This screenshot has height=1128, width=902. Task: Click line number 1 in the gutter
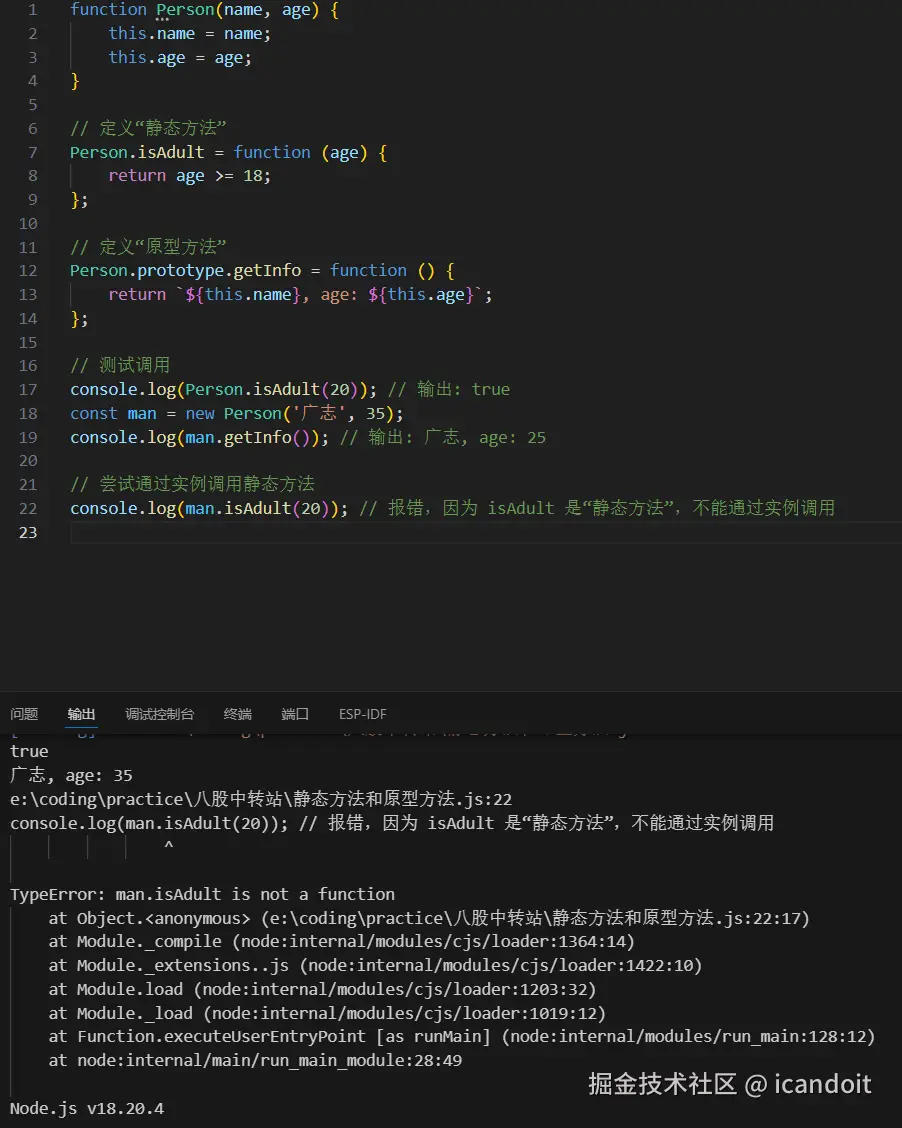pyautogui.click(x=32, y=10)
